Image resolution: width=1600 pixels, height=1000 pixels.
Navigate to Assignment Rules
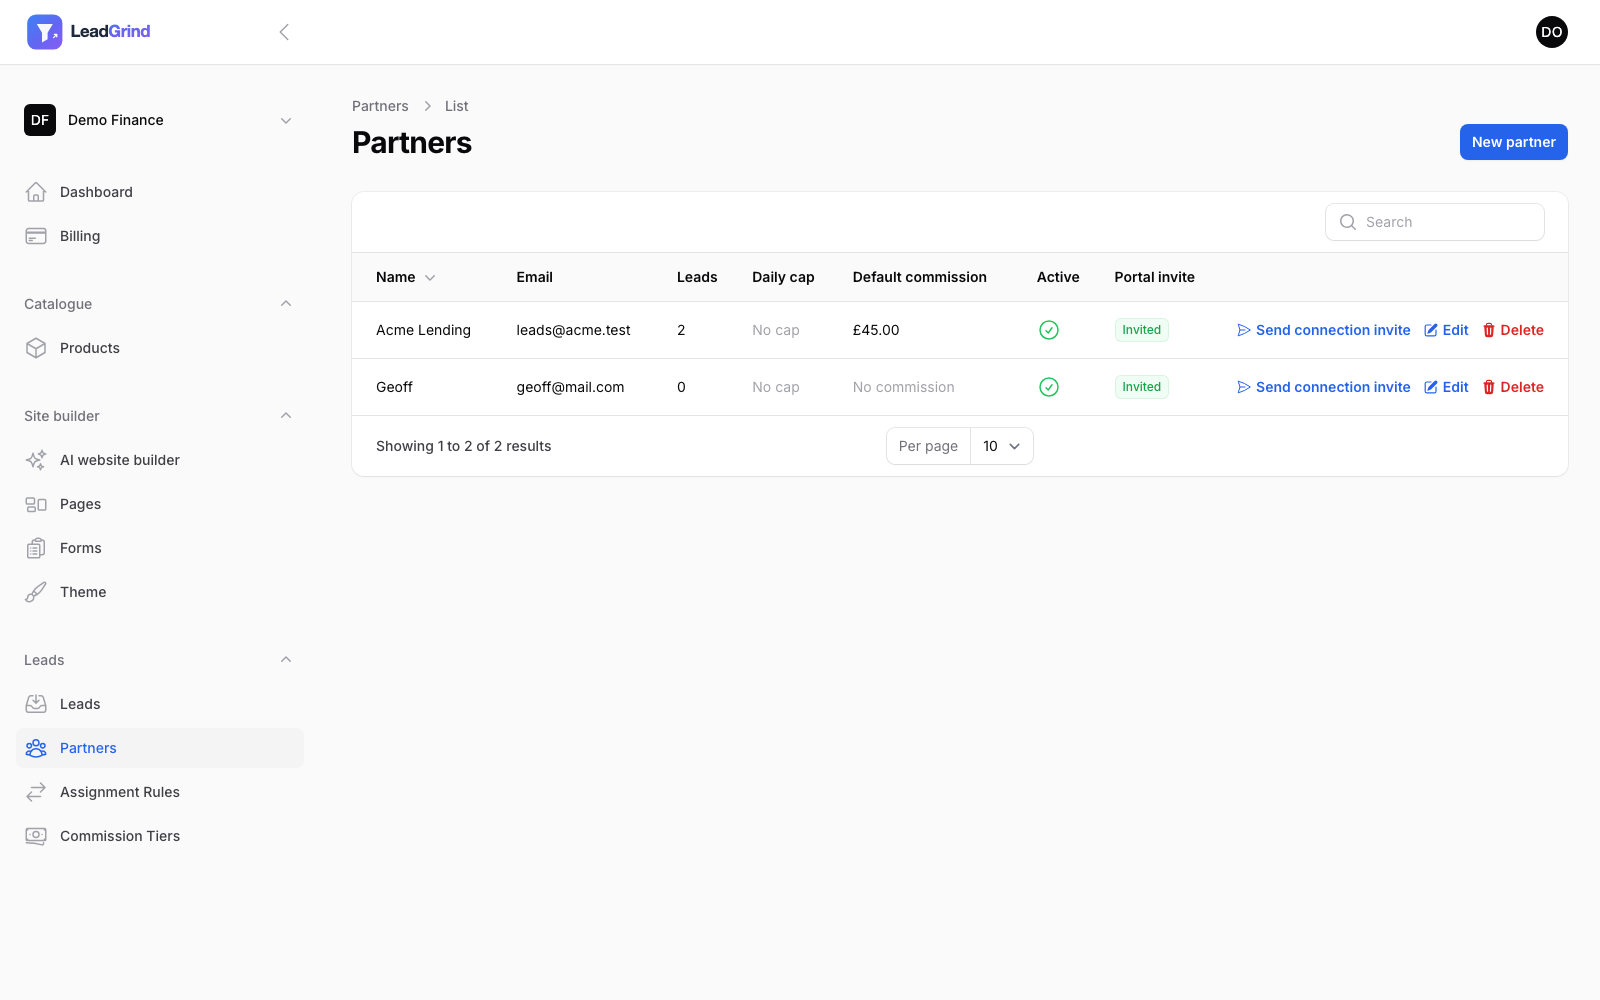(x=160, y=792)
